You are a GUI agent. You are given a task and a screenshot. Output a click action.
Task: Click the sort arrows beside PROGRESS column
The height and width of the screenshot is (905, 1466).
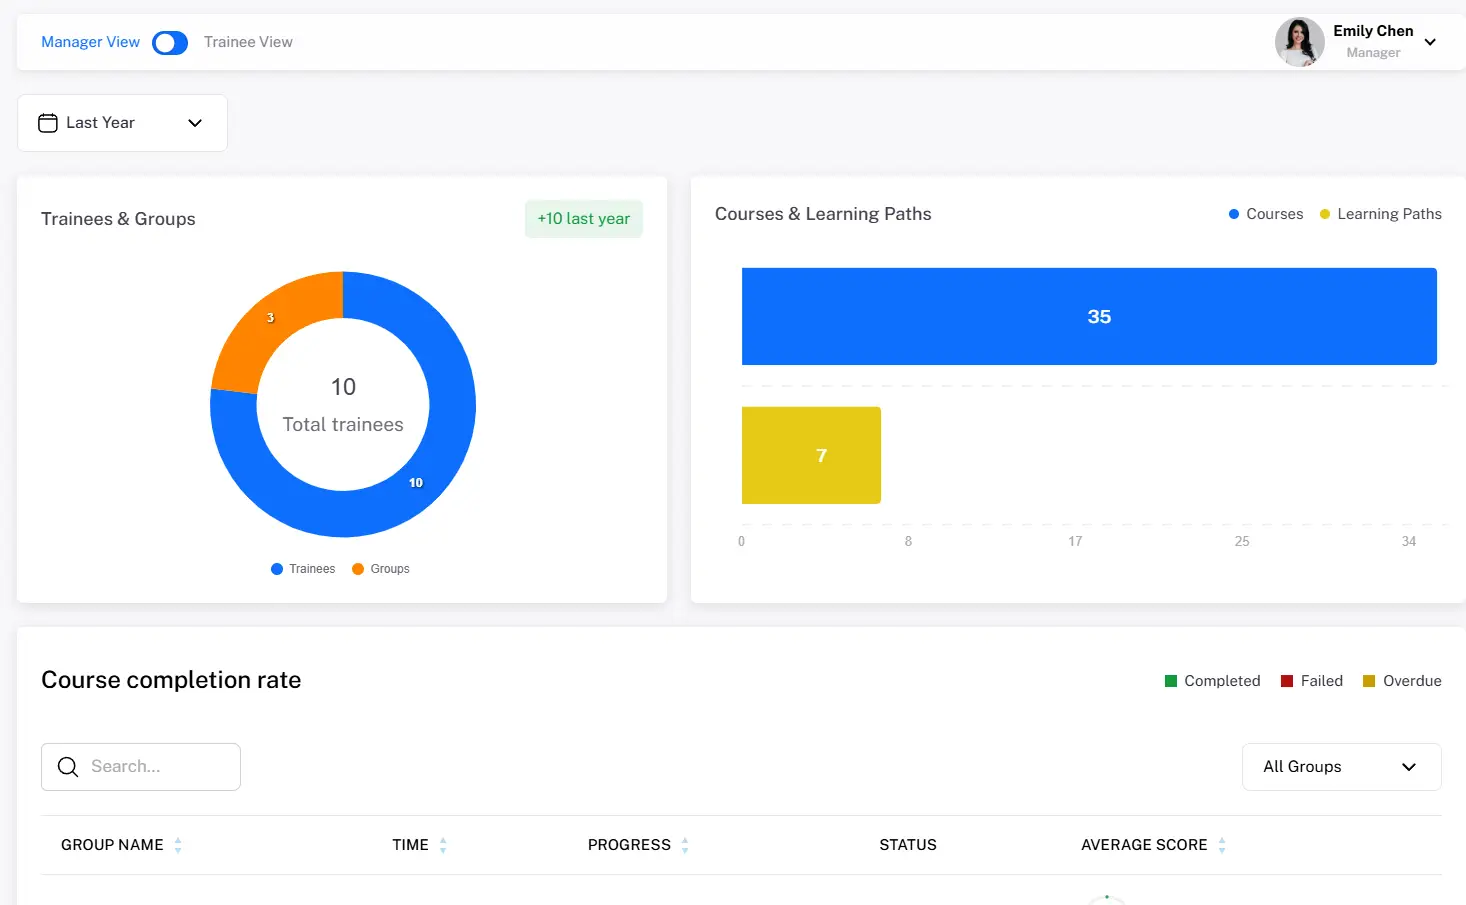[684, 845]
